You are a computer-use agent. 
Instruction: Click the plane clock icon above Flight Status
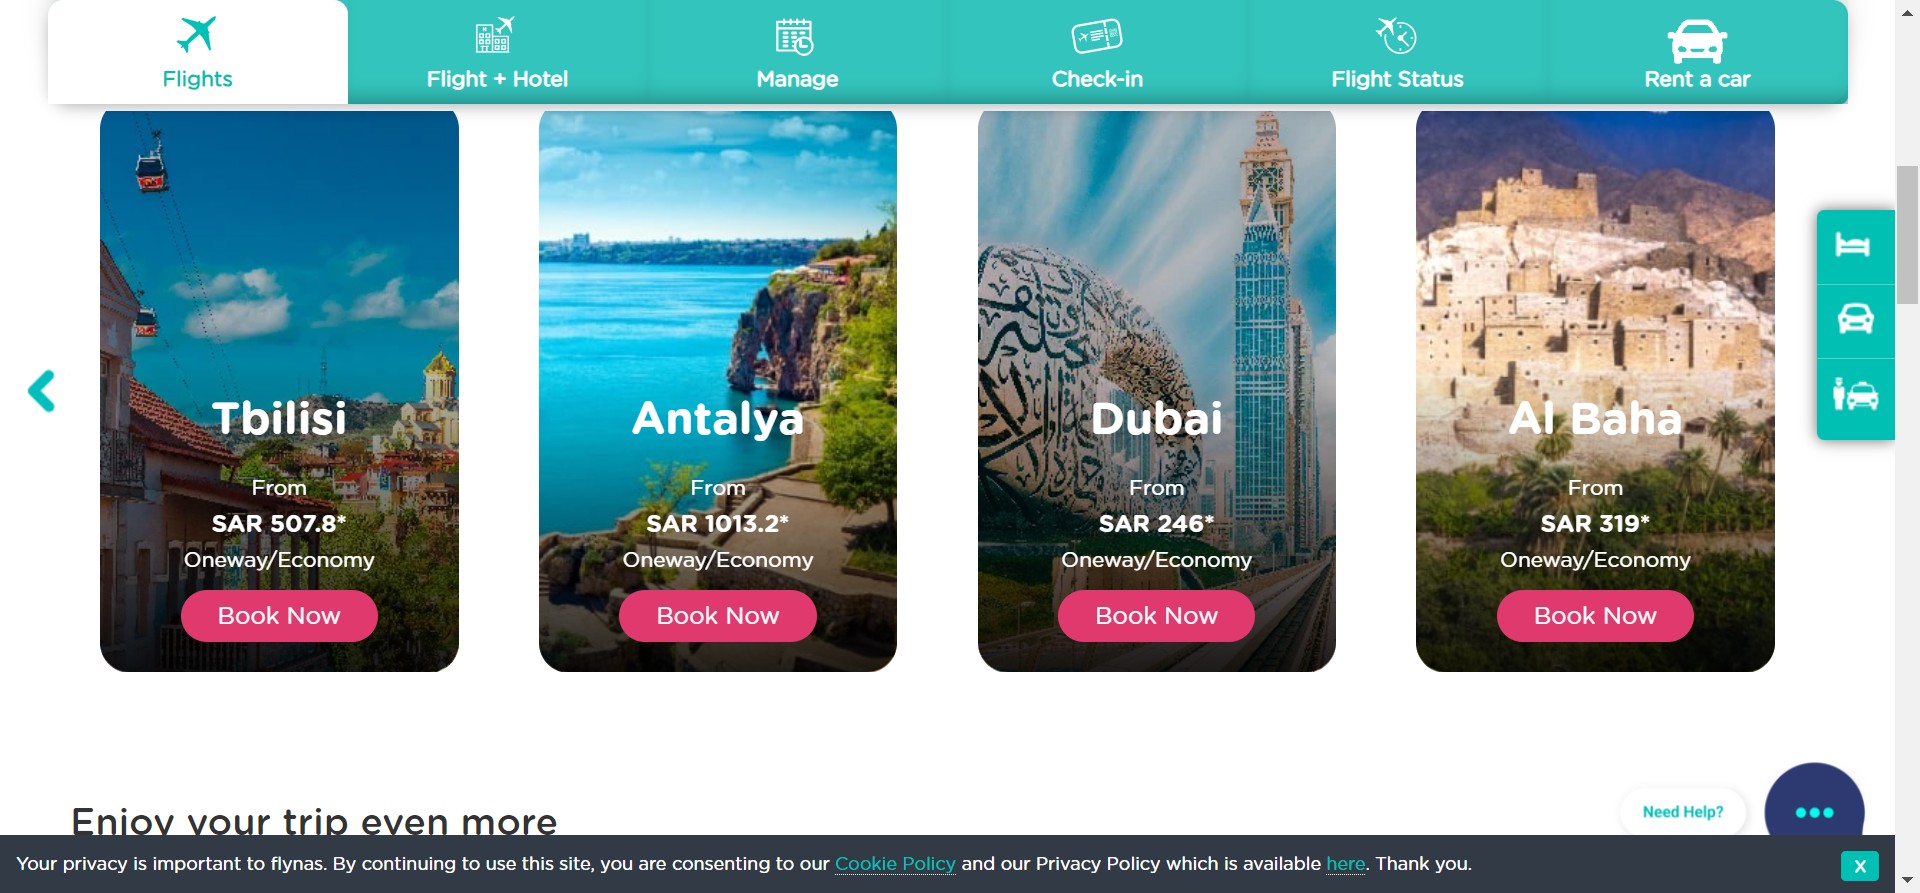(1396, 36)
